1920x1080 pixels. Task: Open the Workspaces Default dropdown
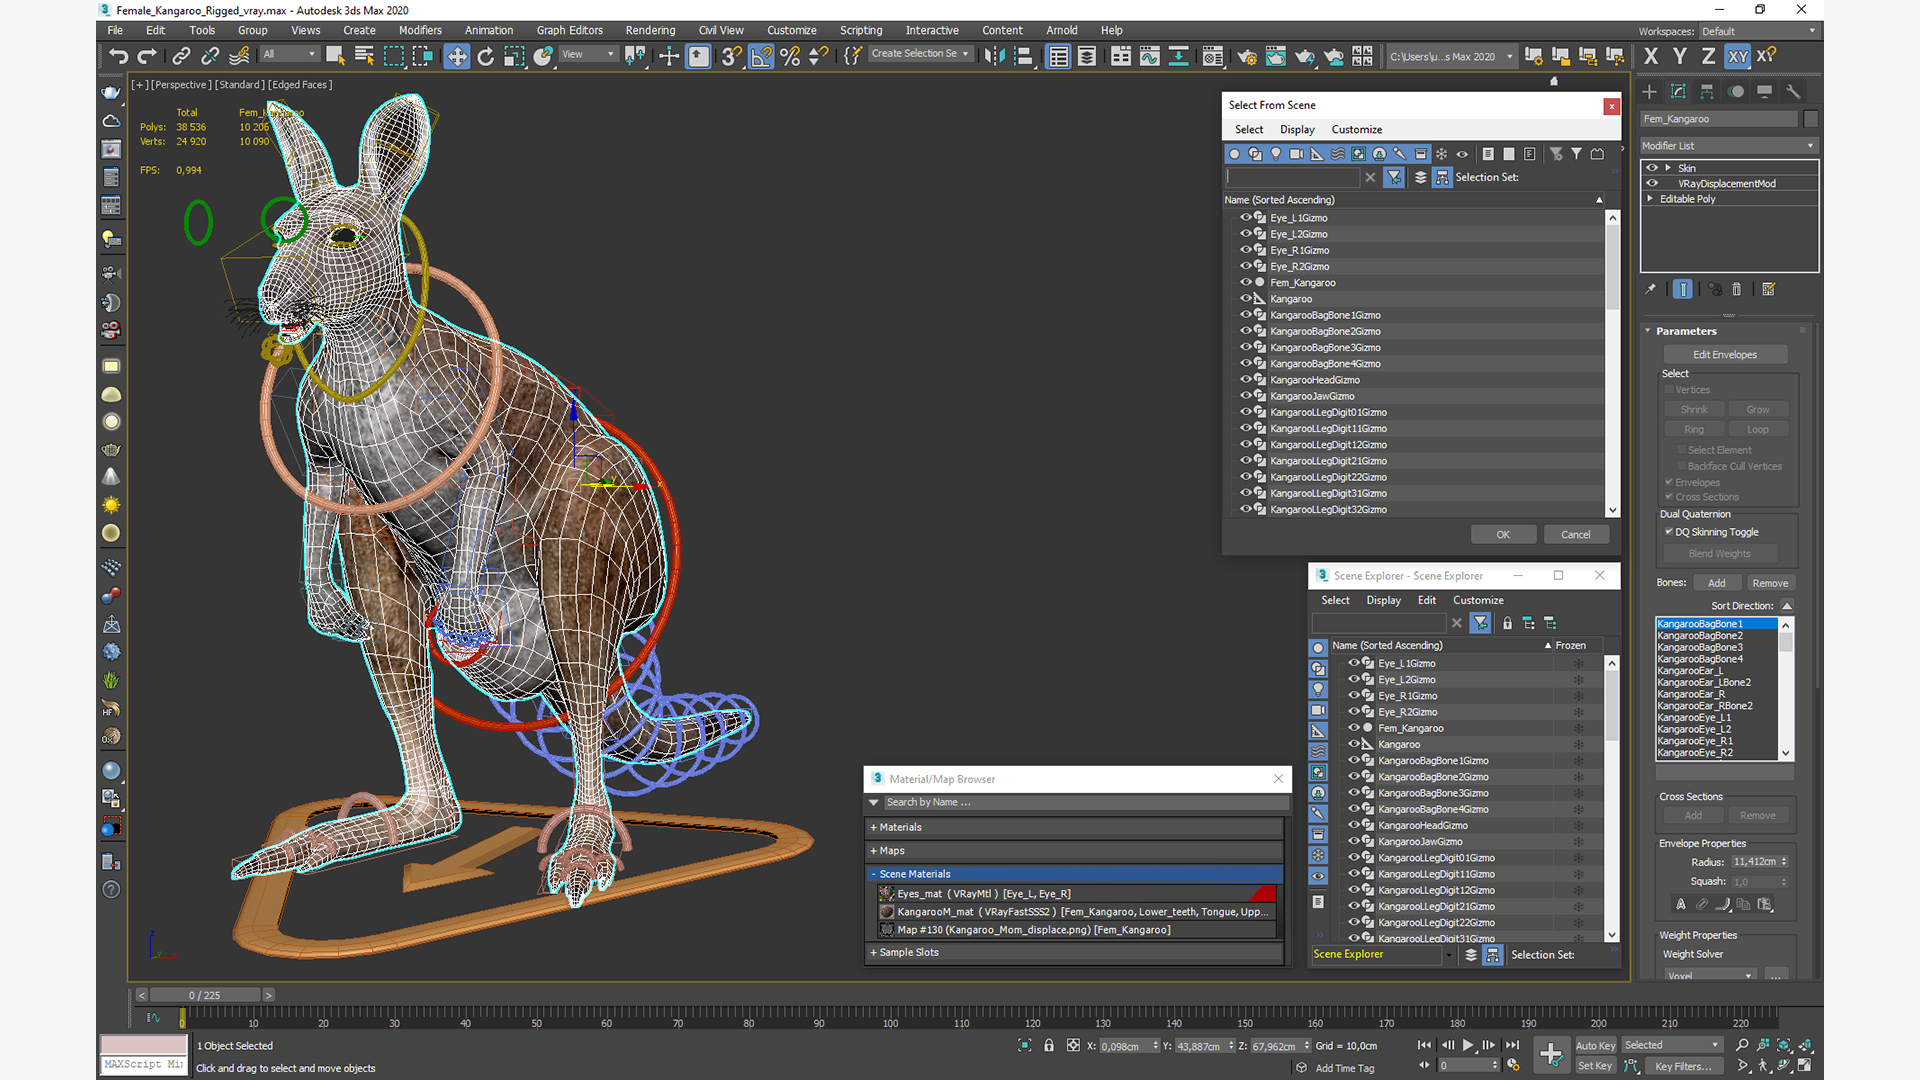tap(1758, 31)
